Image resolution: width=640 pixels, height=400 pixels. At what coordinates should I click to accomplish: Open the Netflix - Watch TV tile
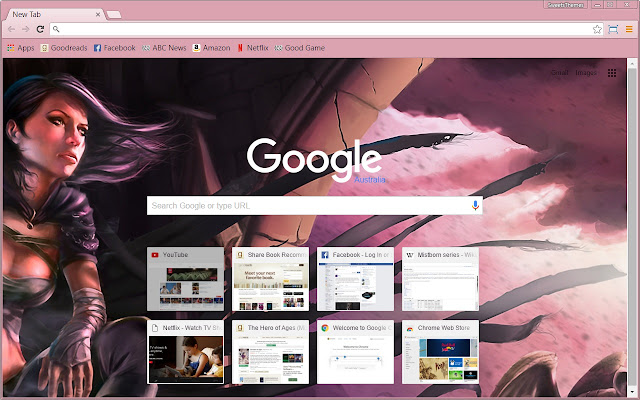pos(185,352)
